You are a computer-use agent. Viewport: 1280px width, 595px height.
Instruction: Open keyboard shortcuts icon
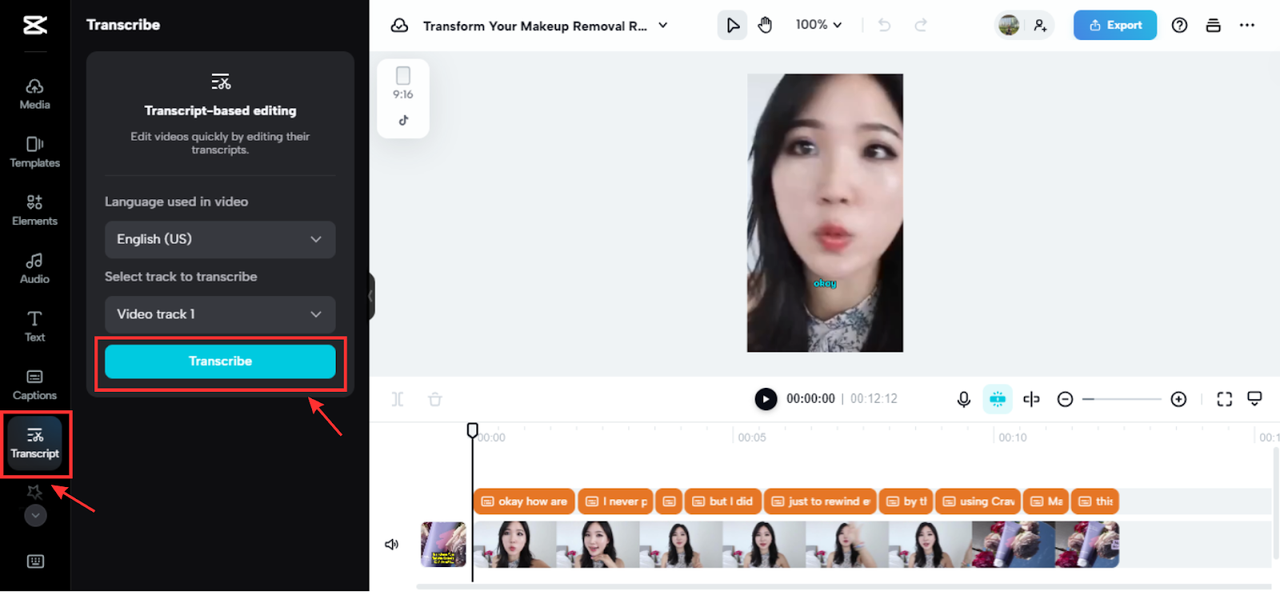coord(35,561)
